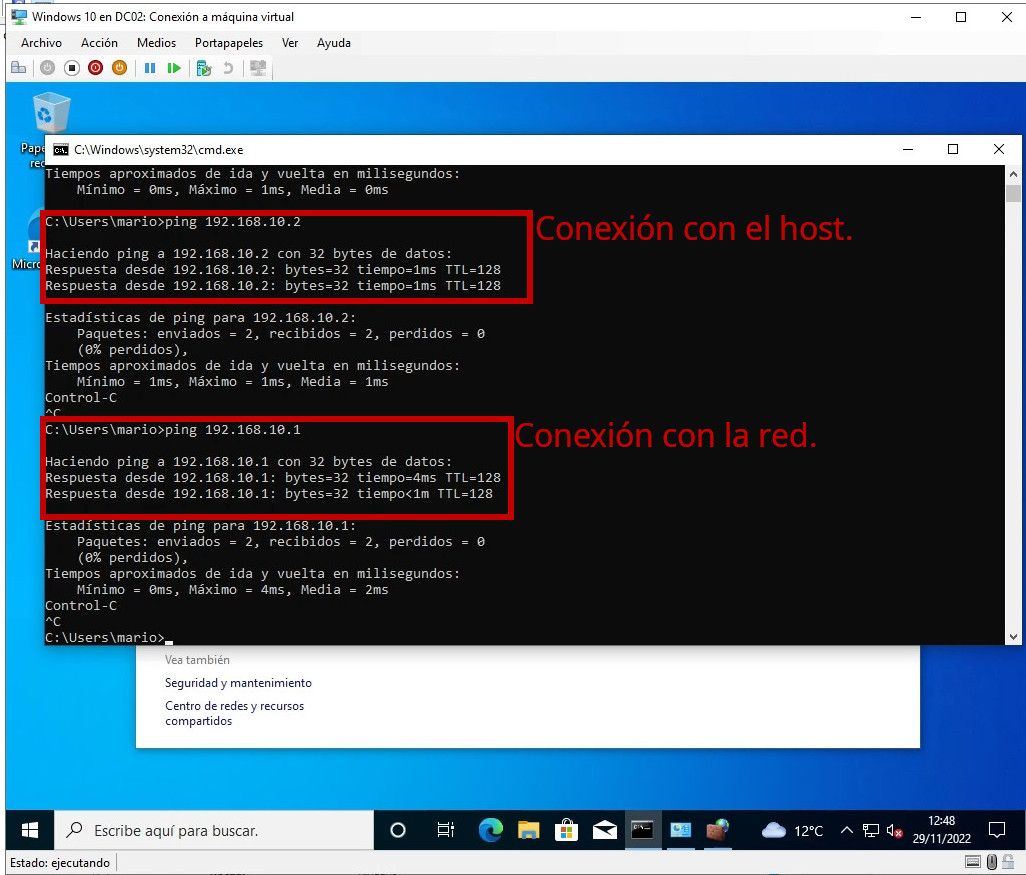Launch Microsoft Store from the taskbar

[x=566, y=830]
